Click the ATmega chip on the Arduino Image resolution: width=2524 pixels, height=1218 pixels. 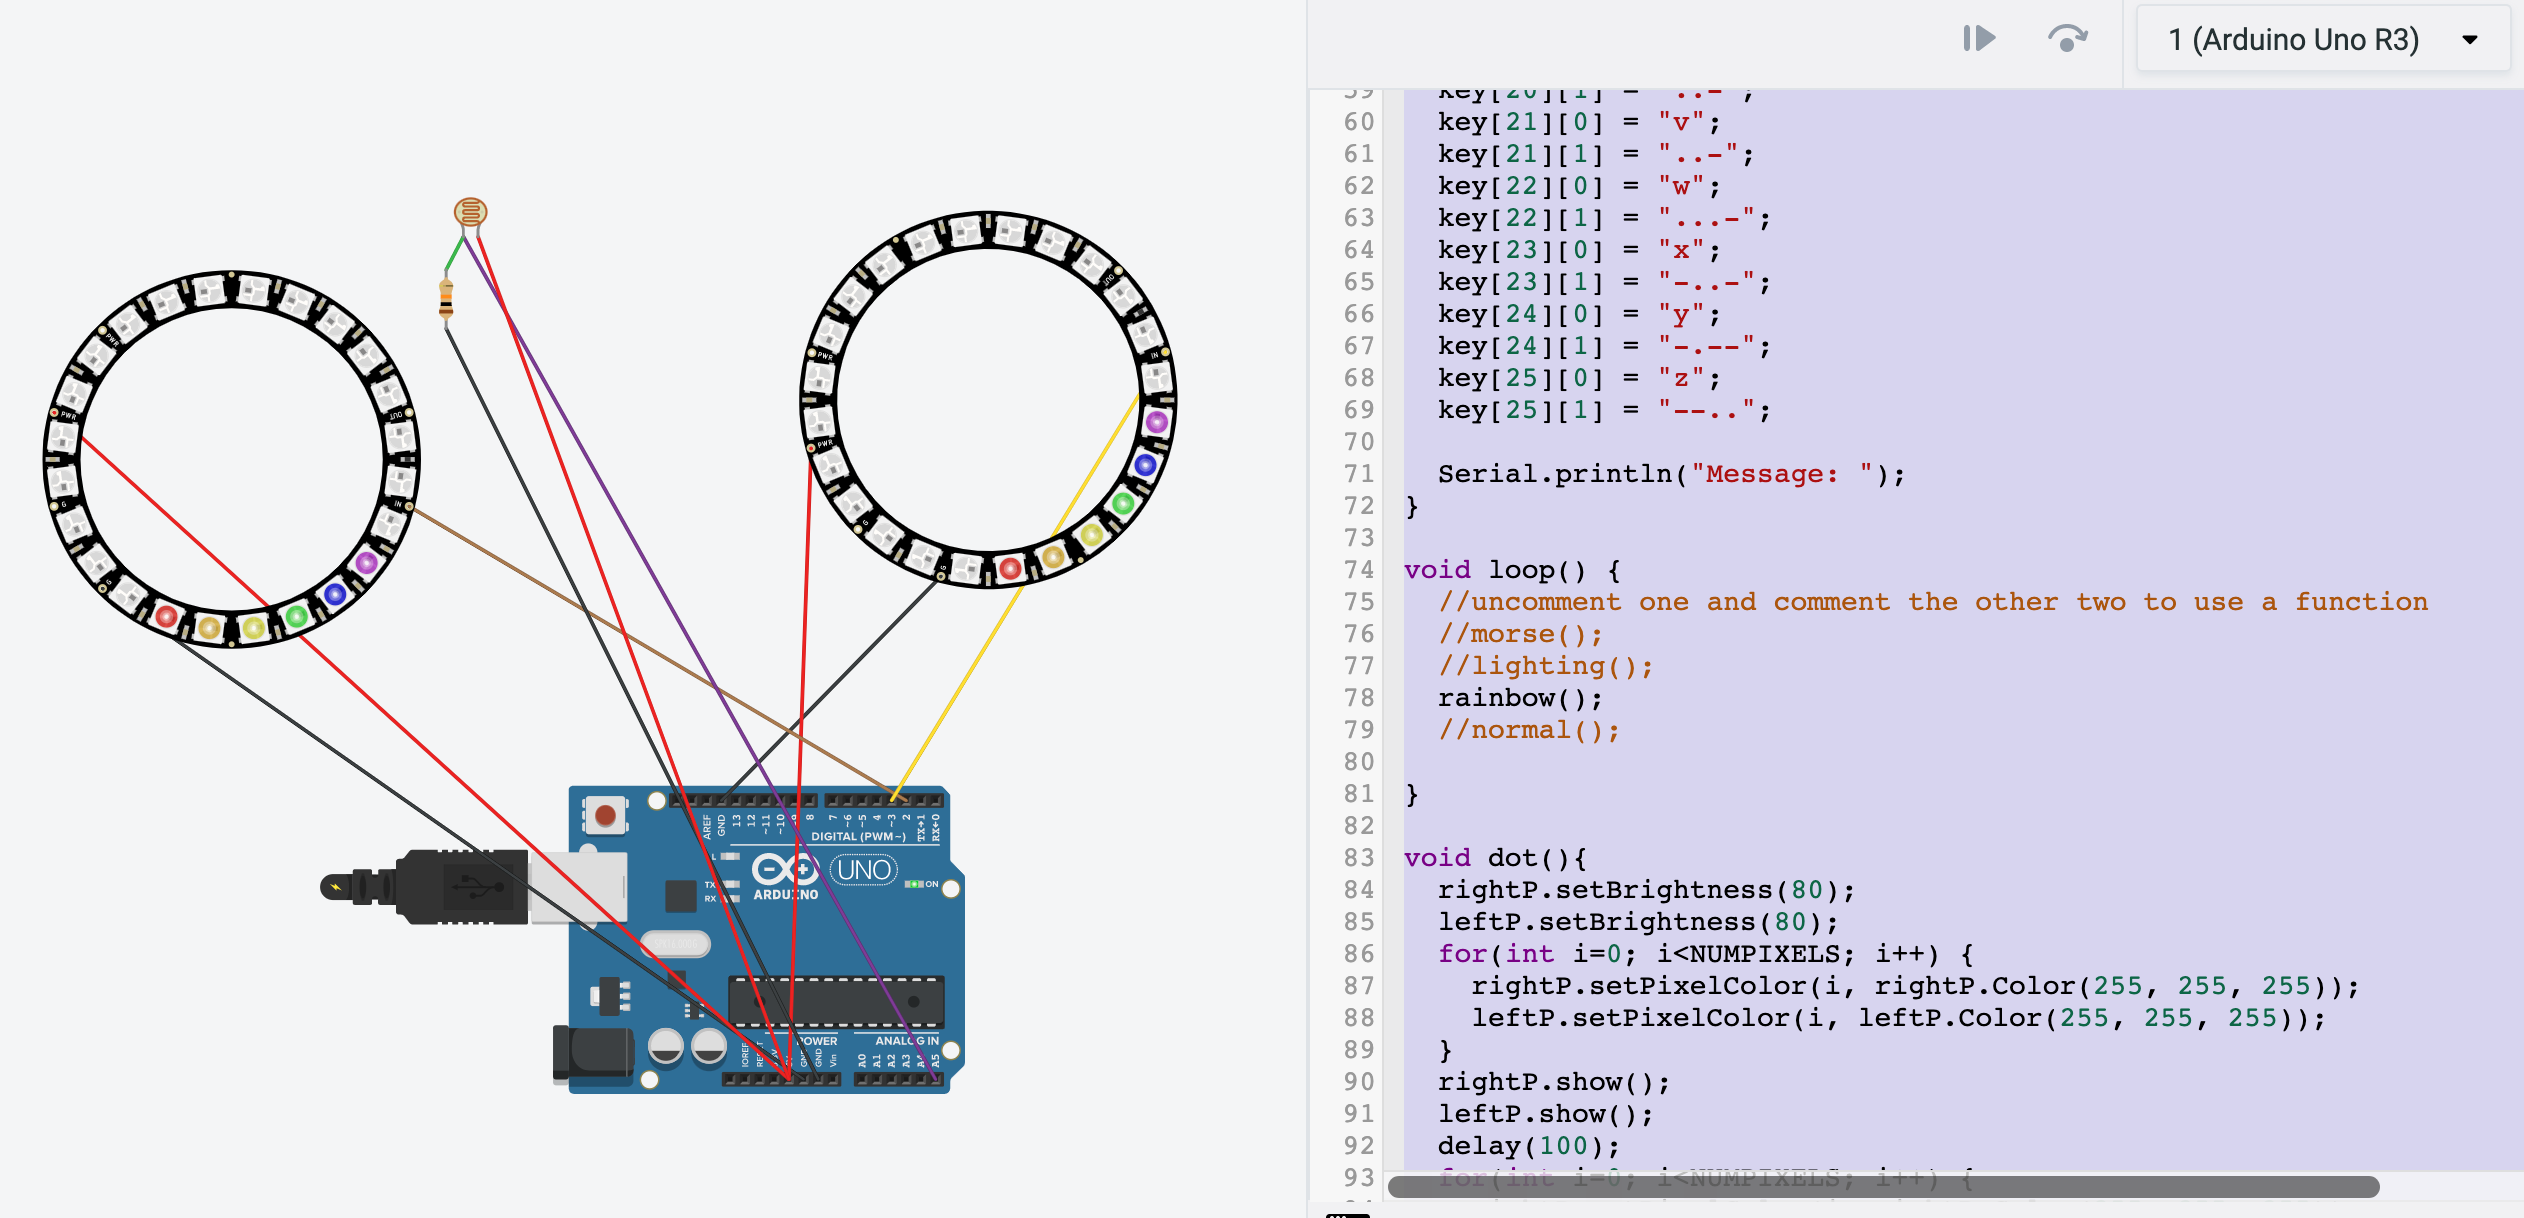click(x=836, y=1002)
